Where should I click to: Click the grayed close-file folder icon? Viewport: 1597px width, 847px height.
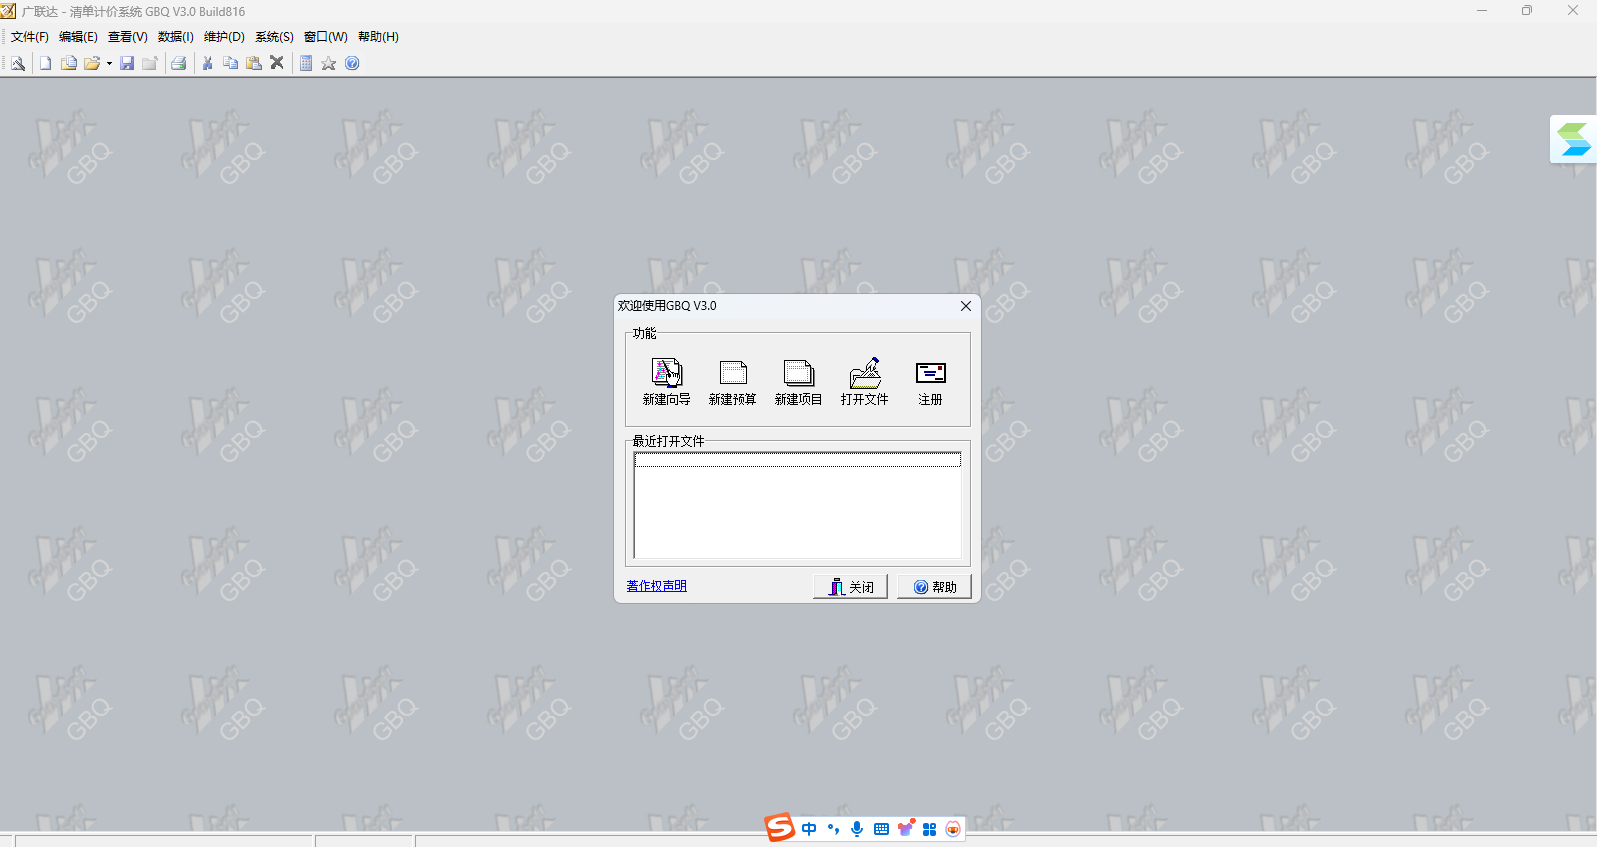150,63
